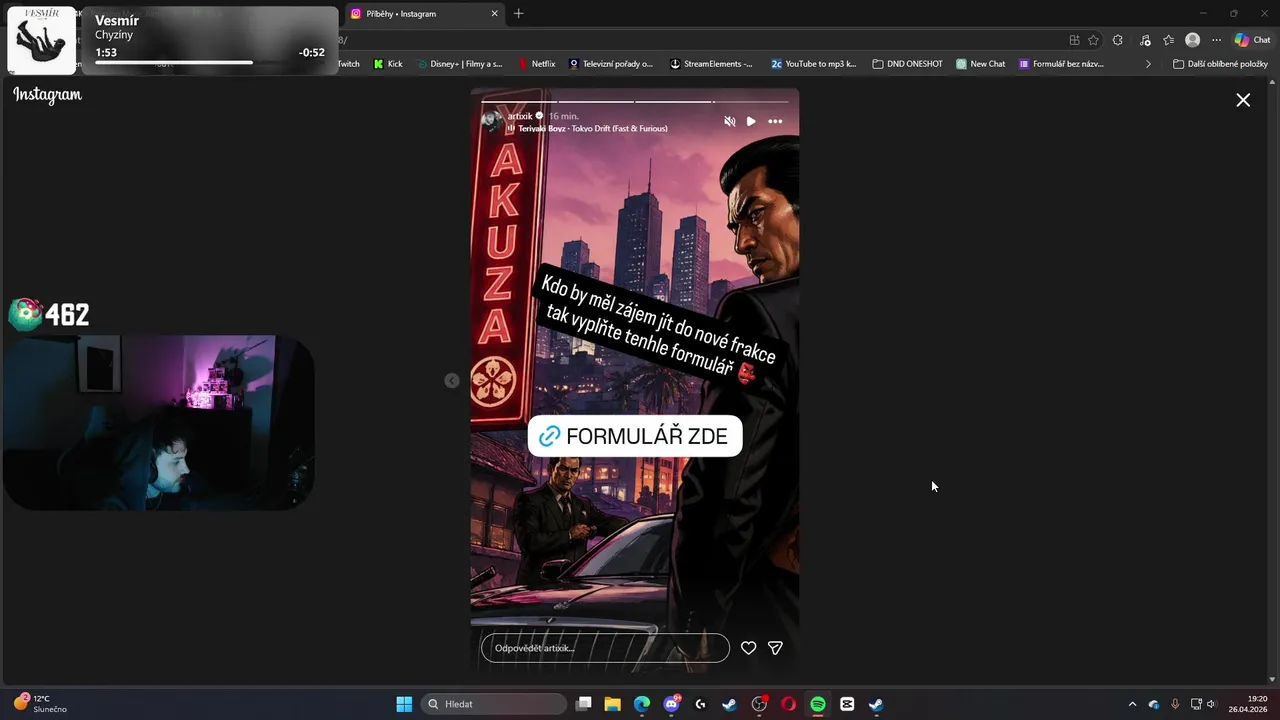Open the Disney+ bookmark

(x=459, y=64)
